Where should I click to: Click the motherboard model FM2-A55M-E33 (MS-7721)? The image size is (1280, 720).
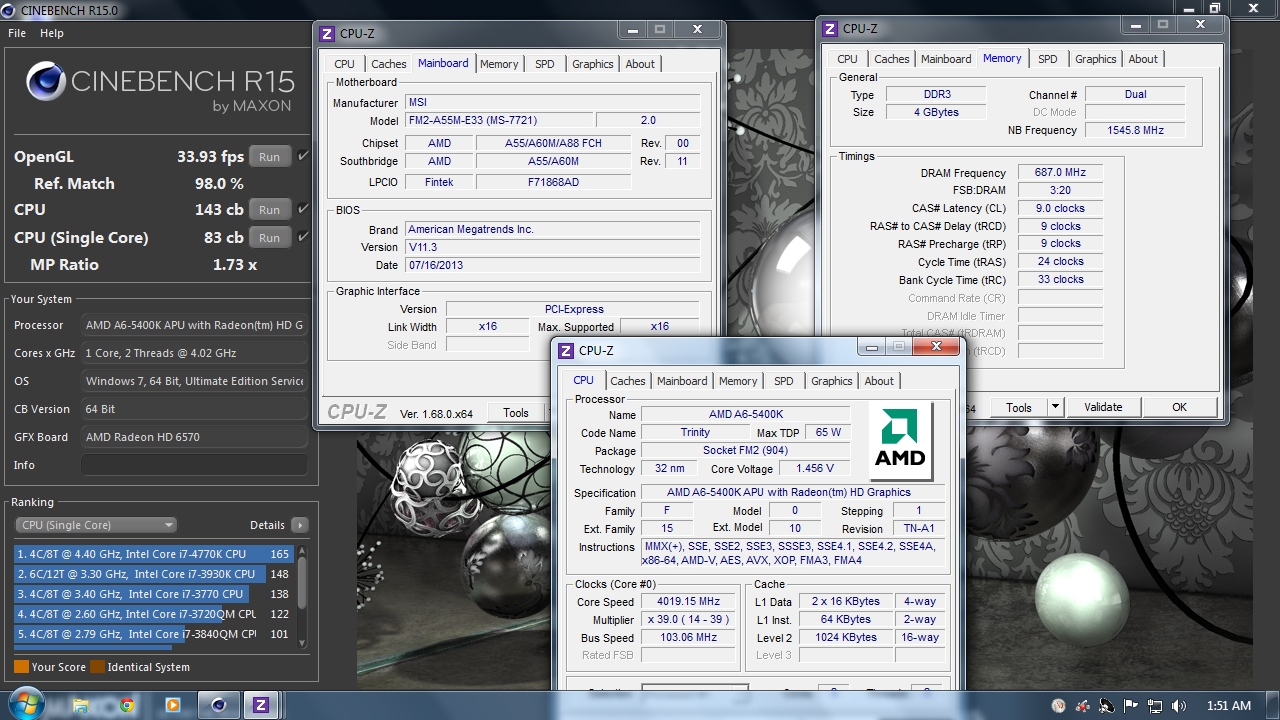tap(500, 121)
